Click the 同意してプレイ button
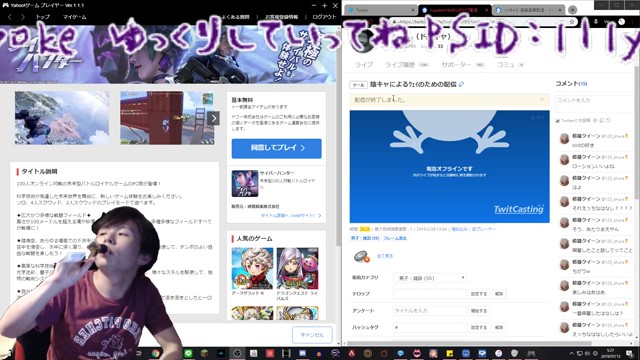This screenshot has height=360, width=640. click(x=277, y=148)
